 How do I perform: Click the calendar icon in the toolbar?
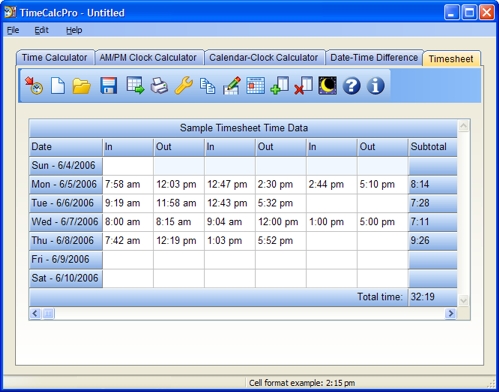click(255, 86)
